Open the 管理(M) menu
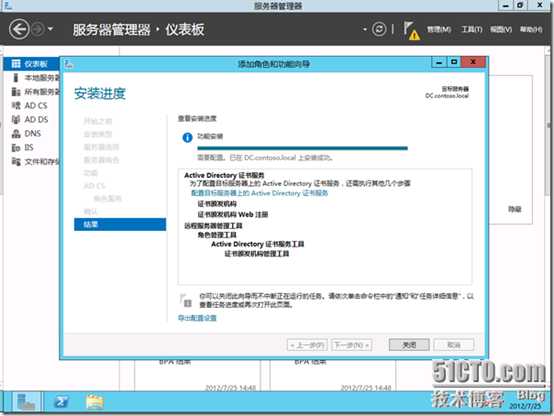 point(439,29)
